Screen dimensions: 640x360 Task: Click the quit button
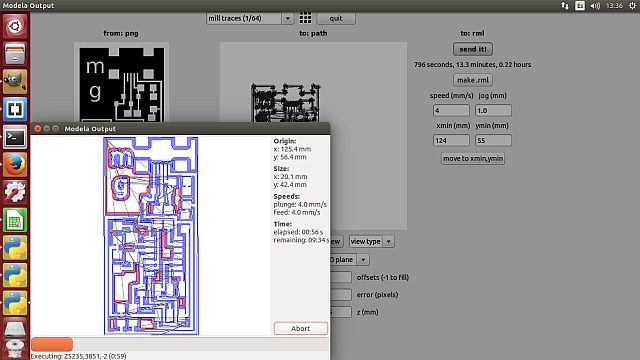click(336, 18)
